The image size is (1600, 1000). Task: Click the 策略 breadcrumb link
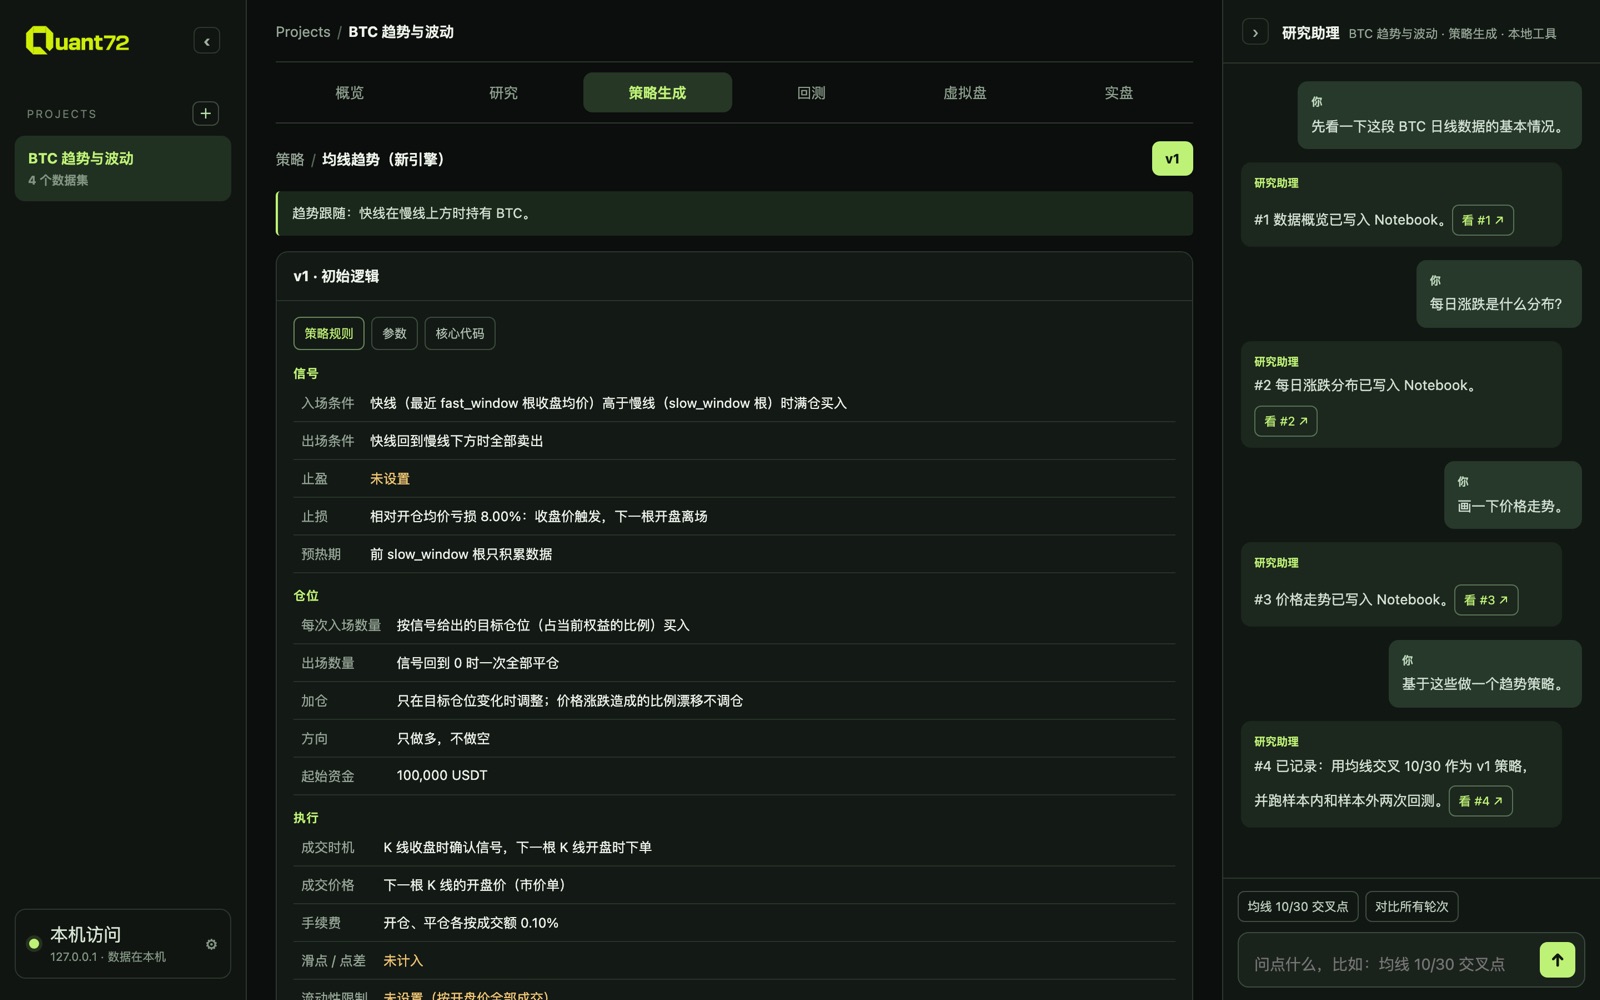coord(290,160)
